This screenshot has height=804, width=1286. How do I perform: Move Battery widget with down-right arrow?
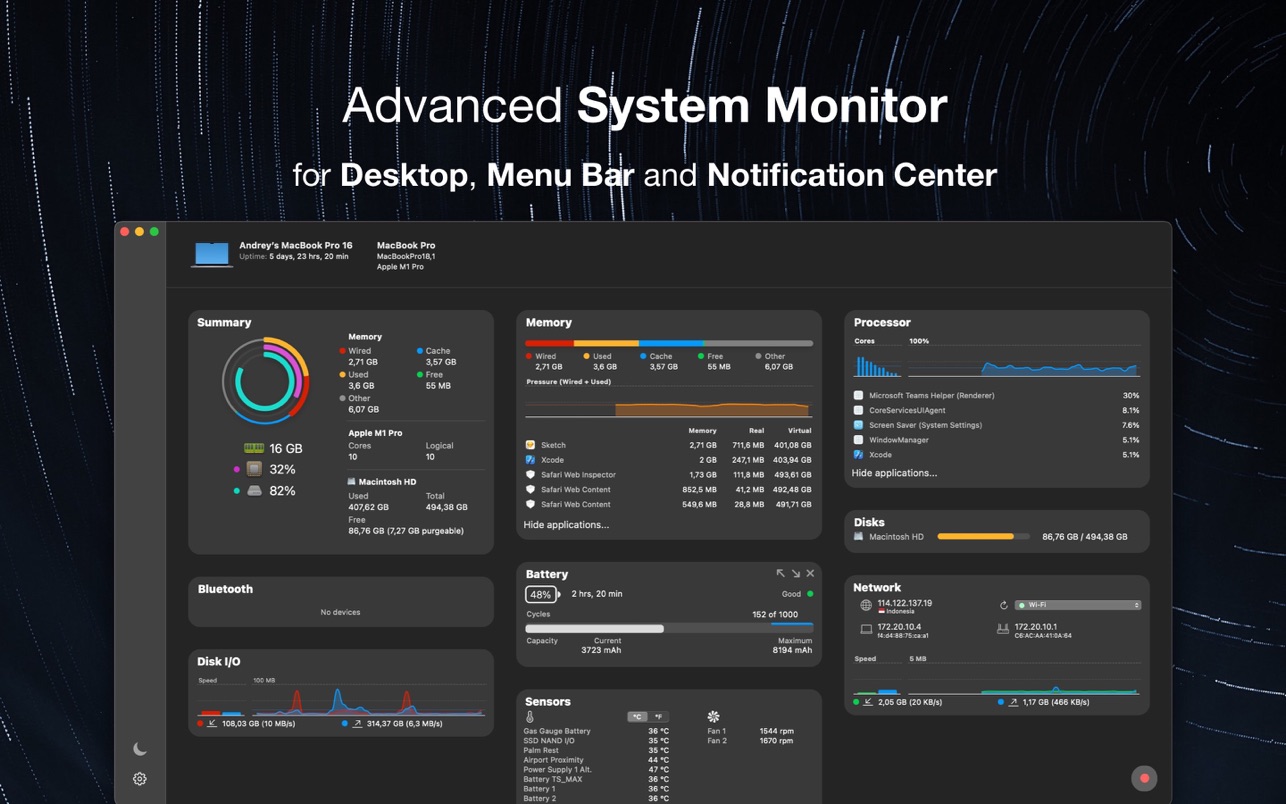click(795, 574)
